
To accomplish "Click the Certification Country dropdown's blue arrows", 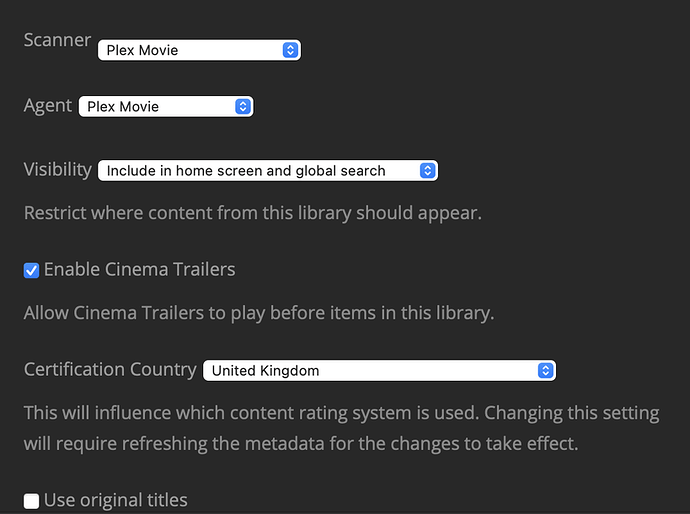I will 545,370.
